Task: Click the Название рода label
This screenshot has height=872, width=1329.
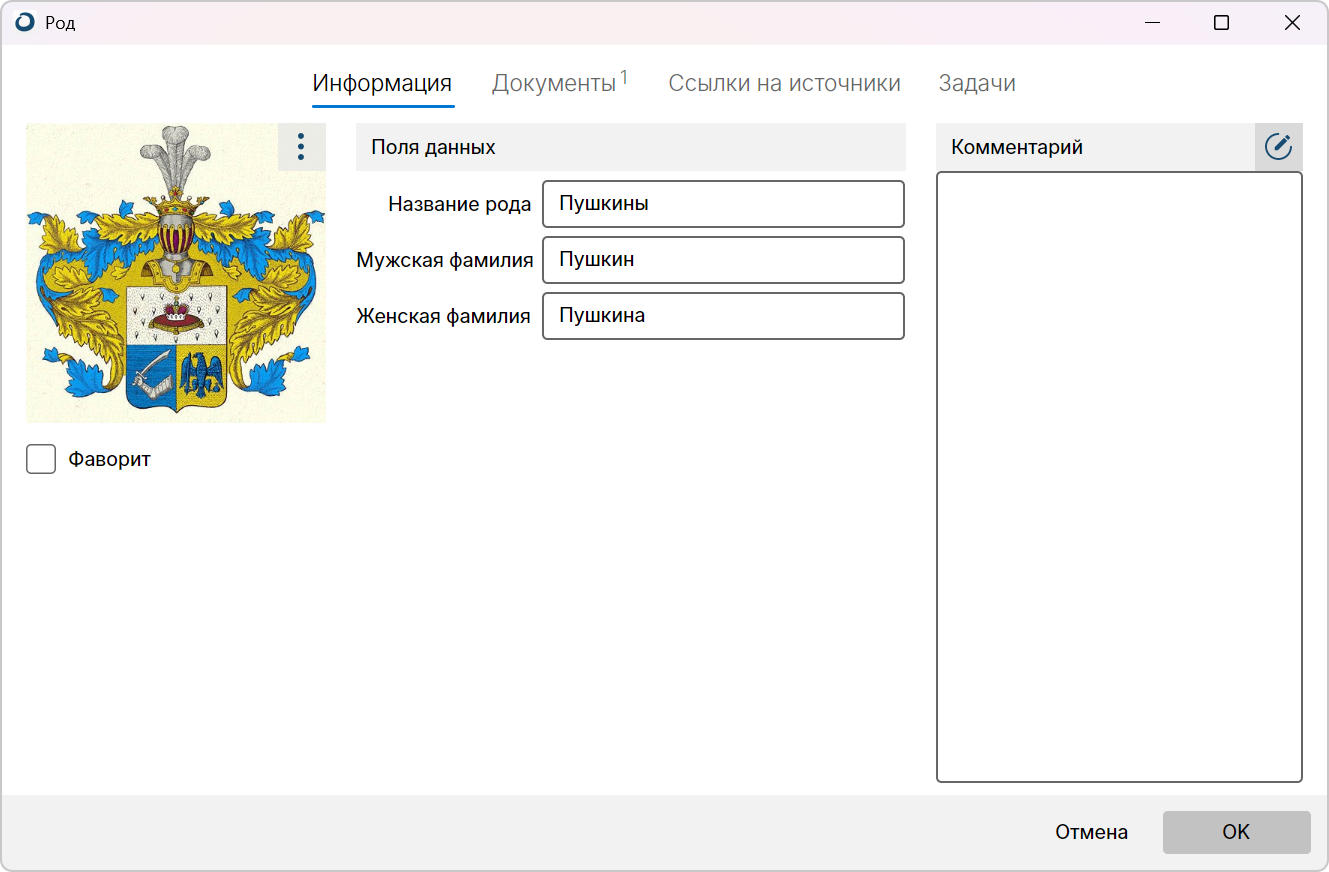Action: tap(460, 204)
